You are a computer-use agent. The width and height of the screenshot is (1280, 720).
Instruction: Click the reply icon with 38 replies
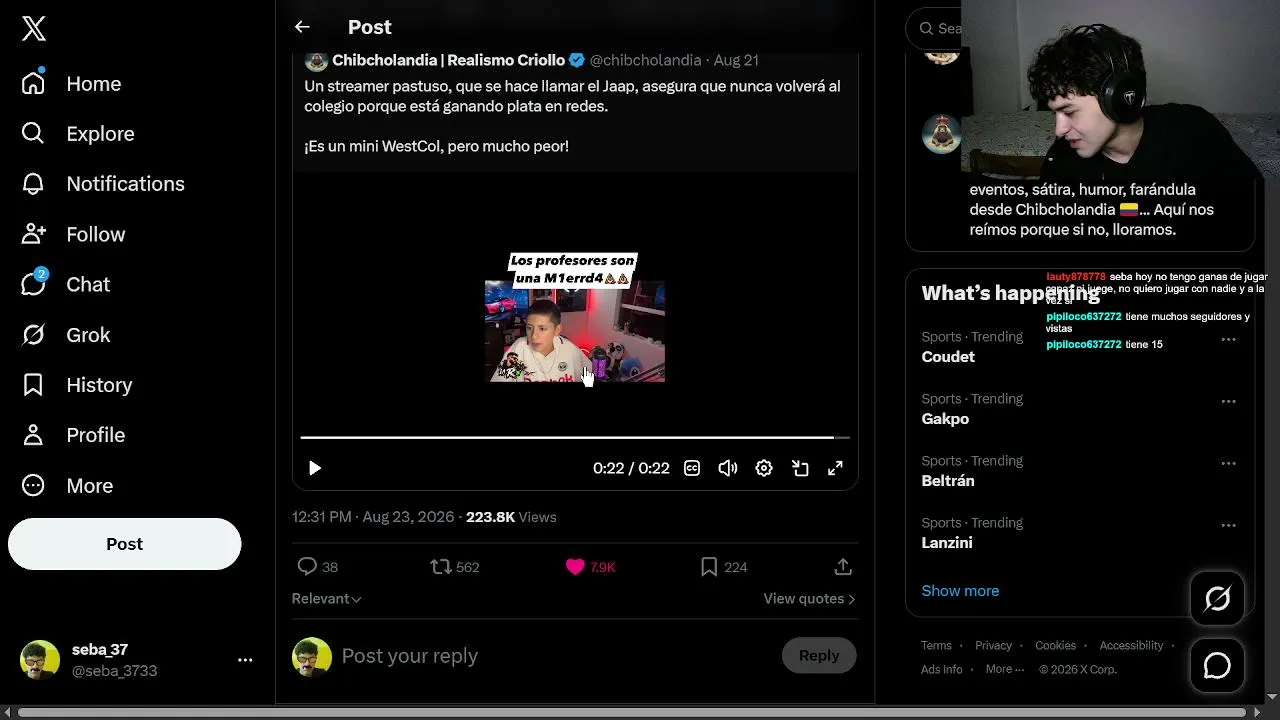click(307, 567)
